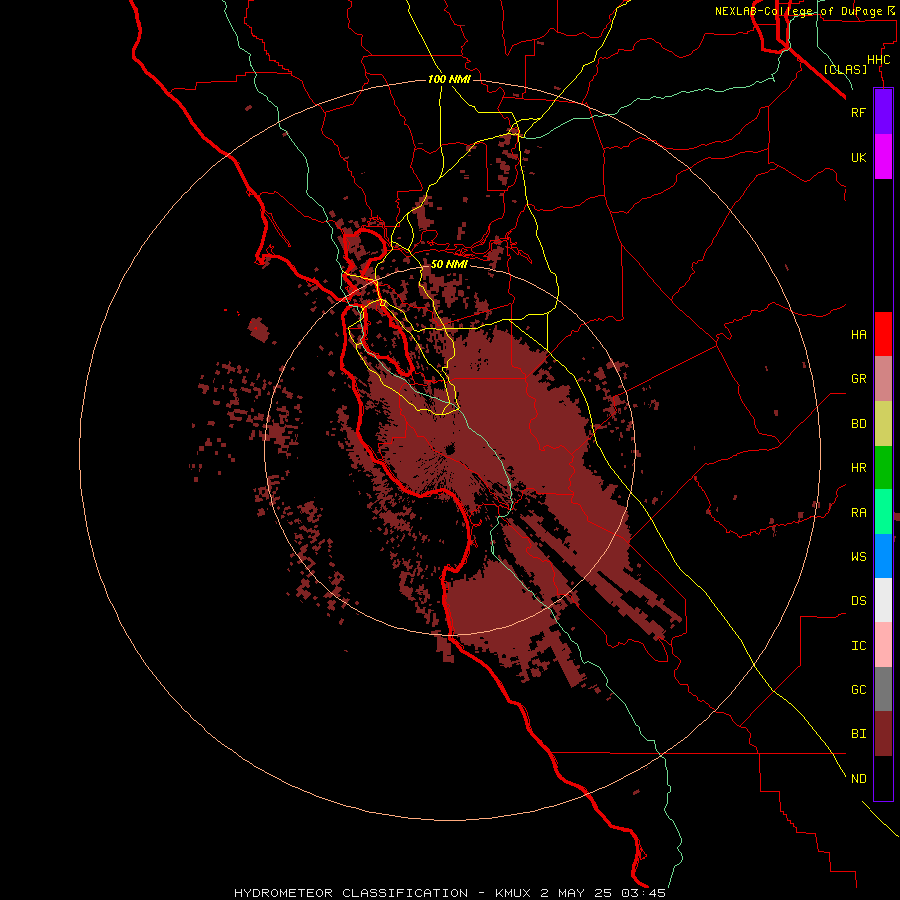Click the isolated echo patch offshore to the west
The width and height of the screenshot is (900, 900).
pyautogui.click(x=258, y=329)
